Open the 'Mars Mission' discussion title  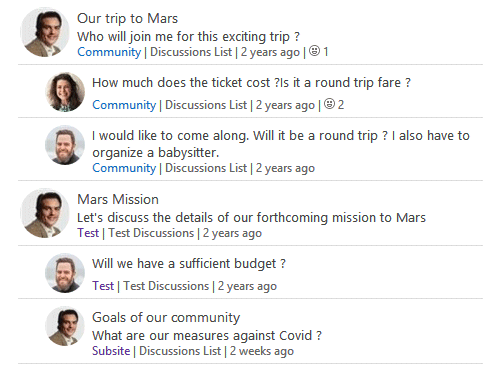point(118,199)
